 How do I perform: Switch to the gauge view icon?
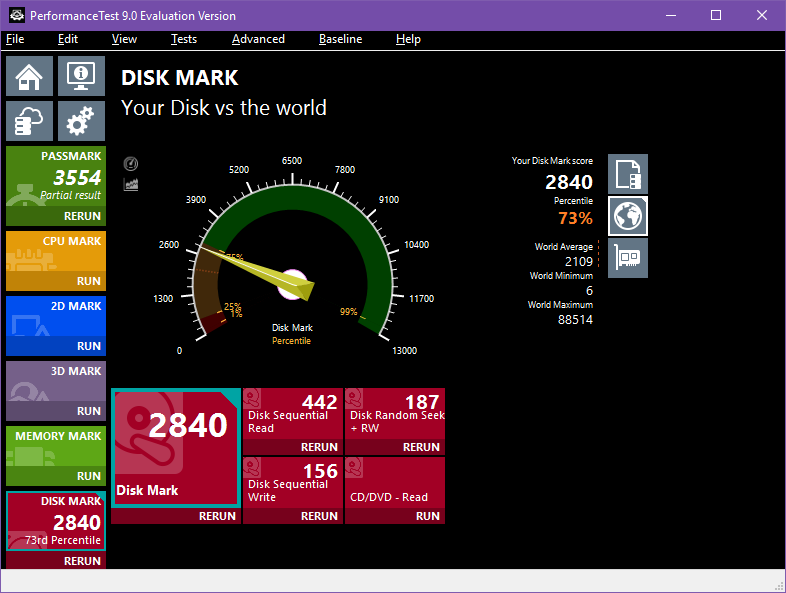pyautogui.click(x=131, y=164)
